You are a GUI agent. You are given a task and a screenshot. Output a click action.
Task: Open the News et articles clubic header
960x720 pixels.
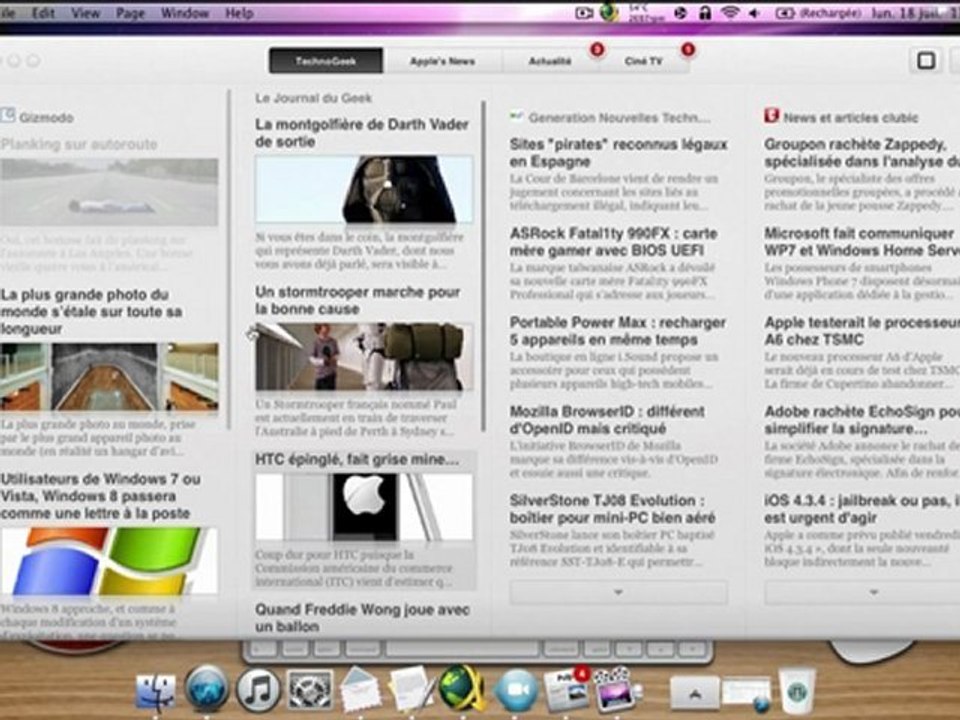[x=850, y=118]
